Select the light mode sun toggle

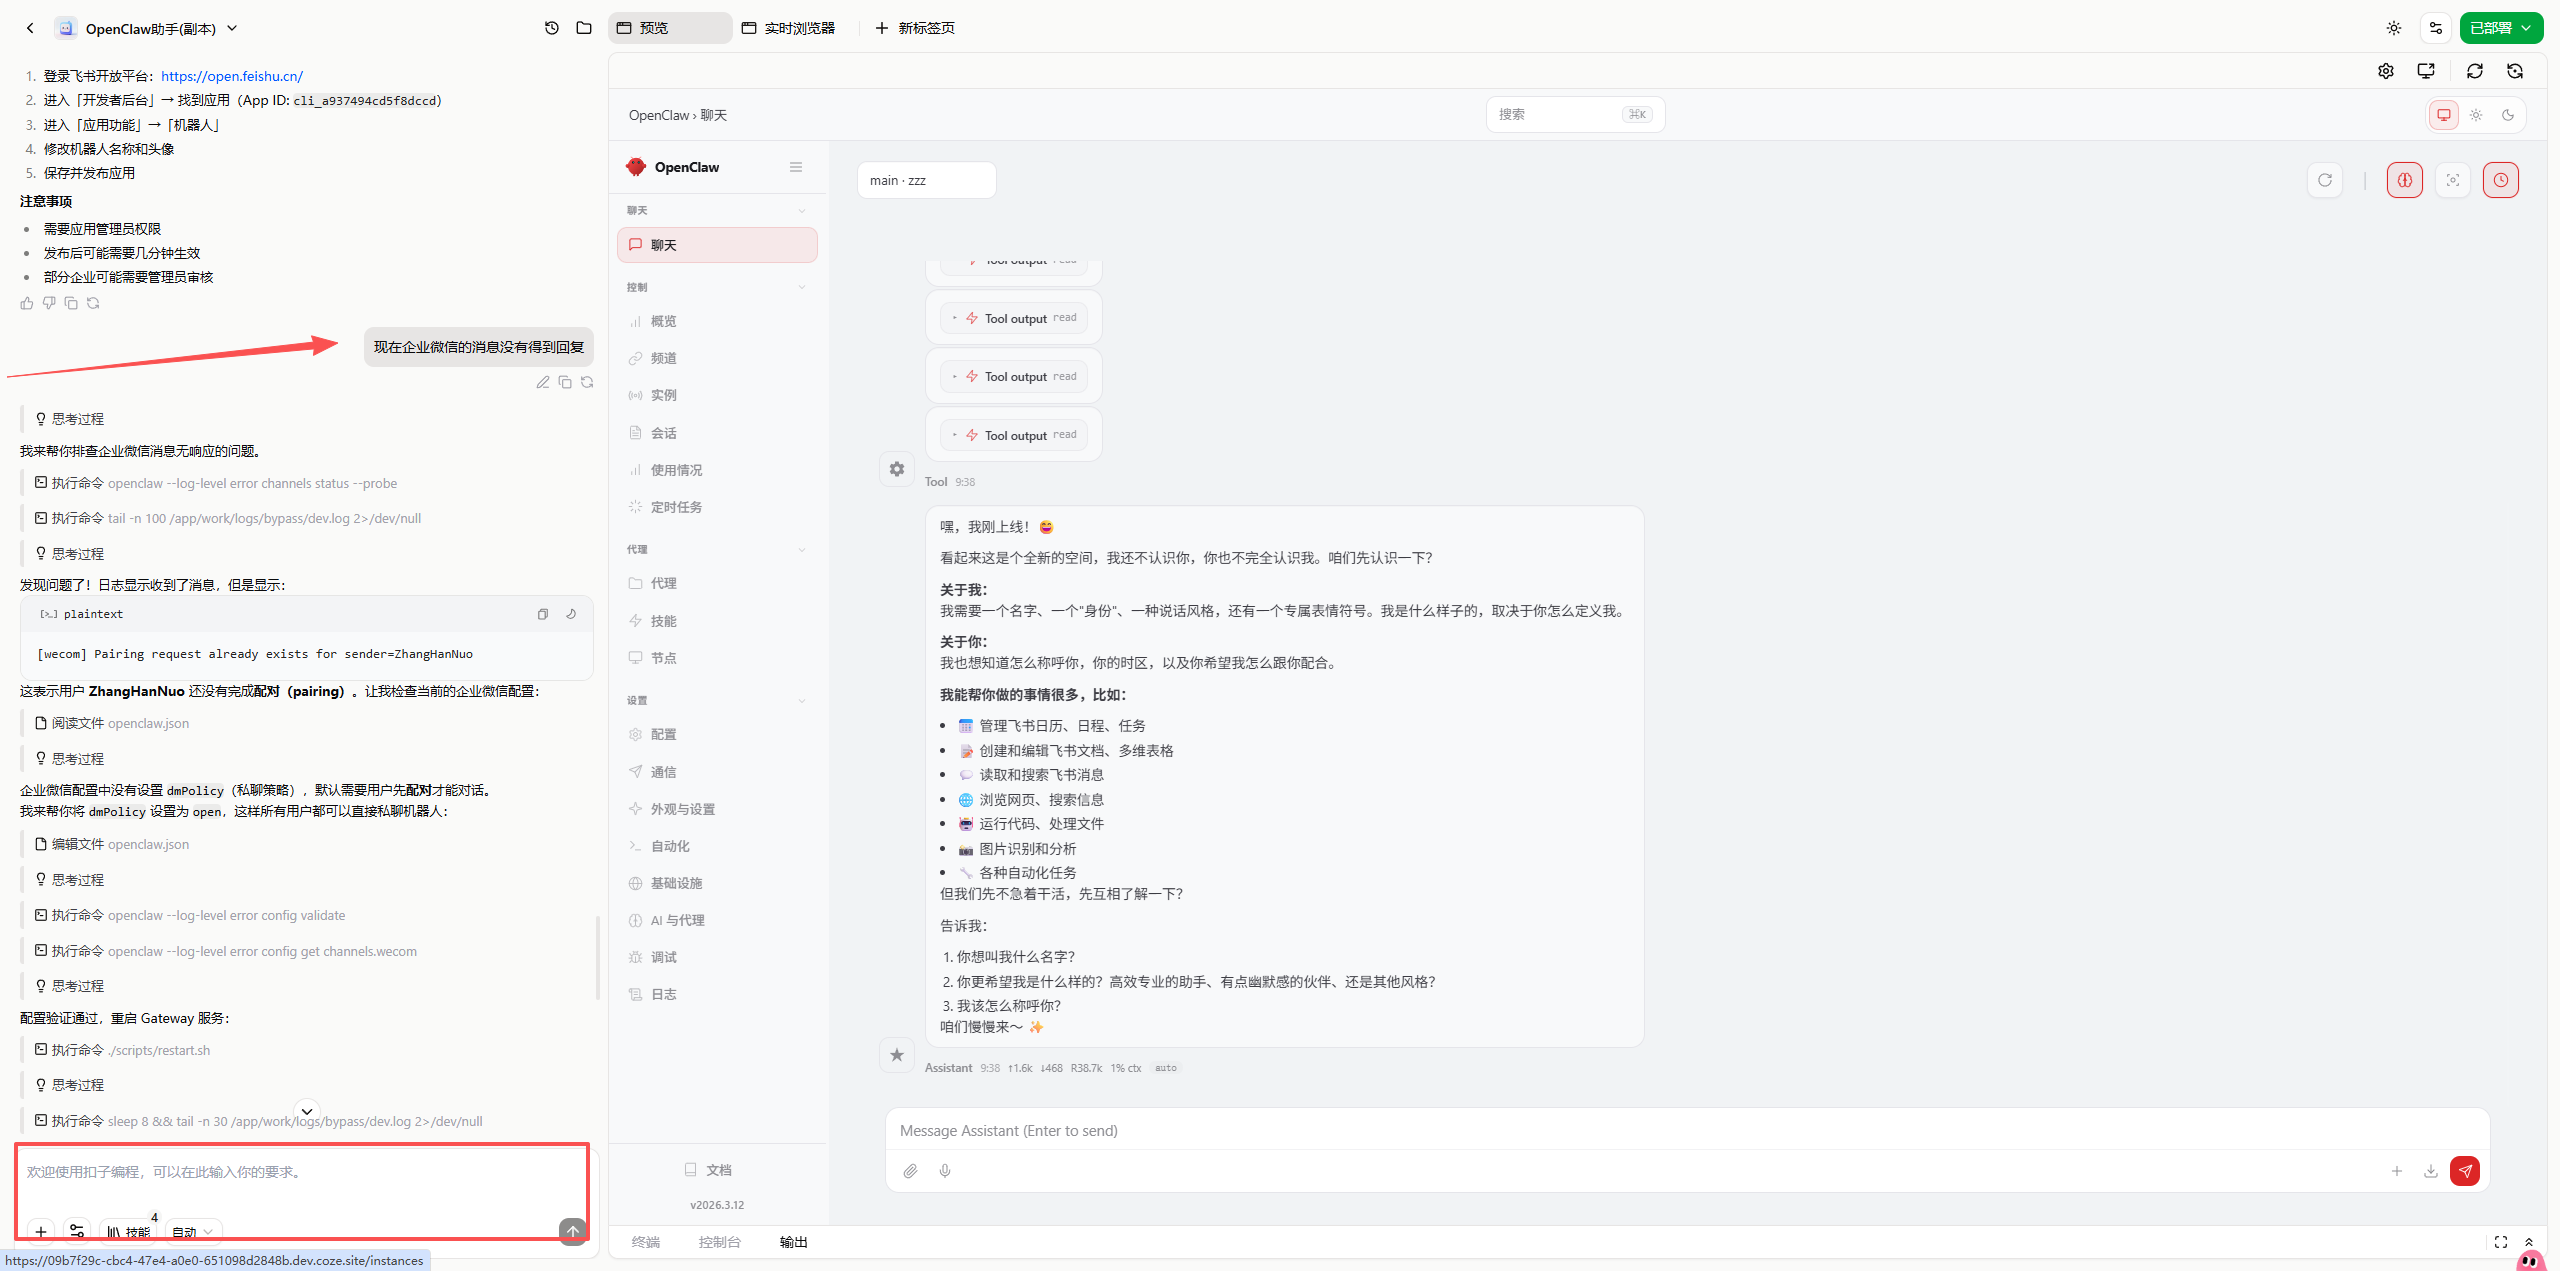pyautogui.click(x=2476, y=115)
